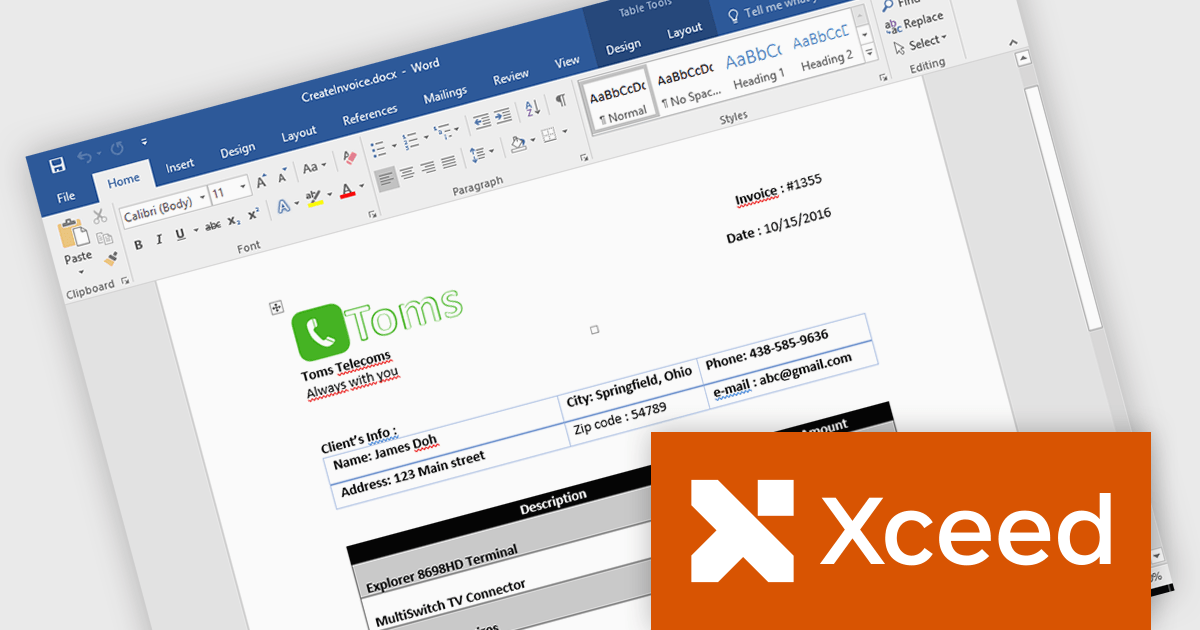1200x630 pixels.
Task: Expand the Paste options arrow
Action: tap(80, 271)
